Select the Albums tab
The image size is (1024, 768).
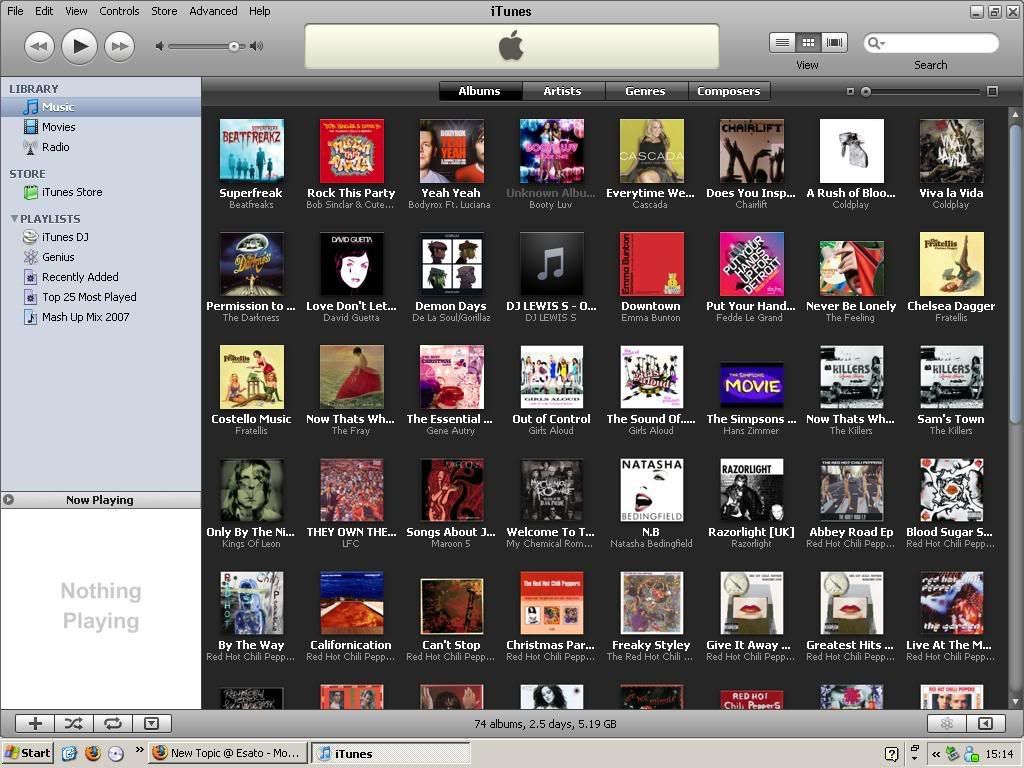(x=480, y=91)
